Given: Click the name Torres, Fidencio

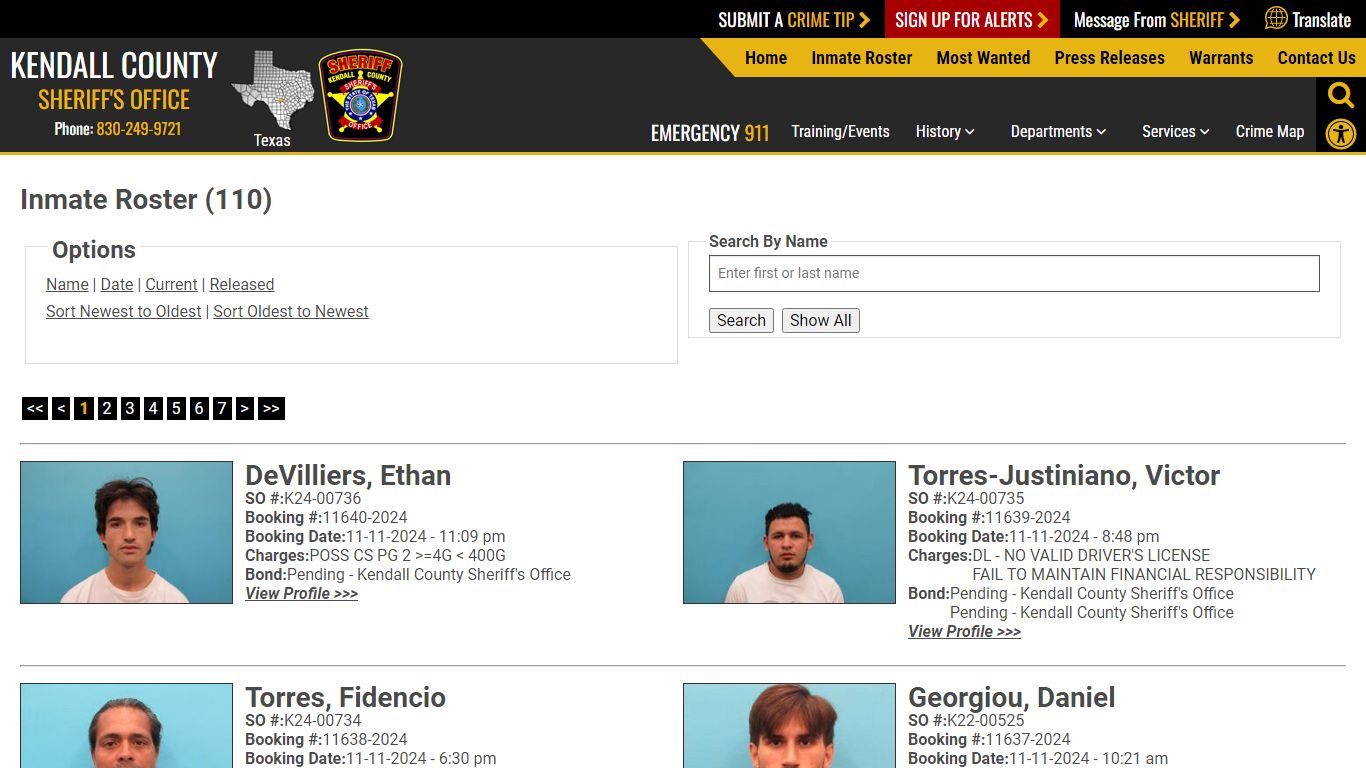Looking at the screenshot, I should [x=345, y=697].
